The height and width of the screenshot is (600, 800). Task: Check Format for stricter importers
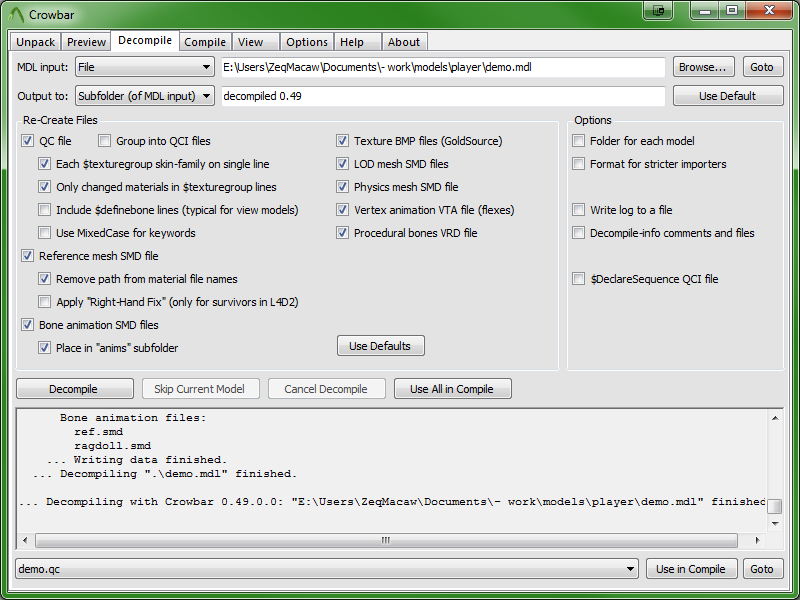coord(579,164)
